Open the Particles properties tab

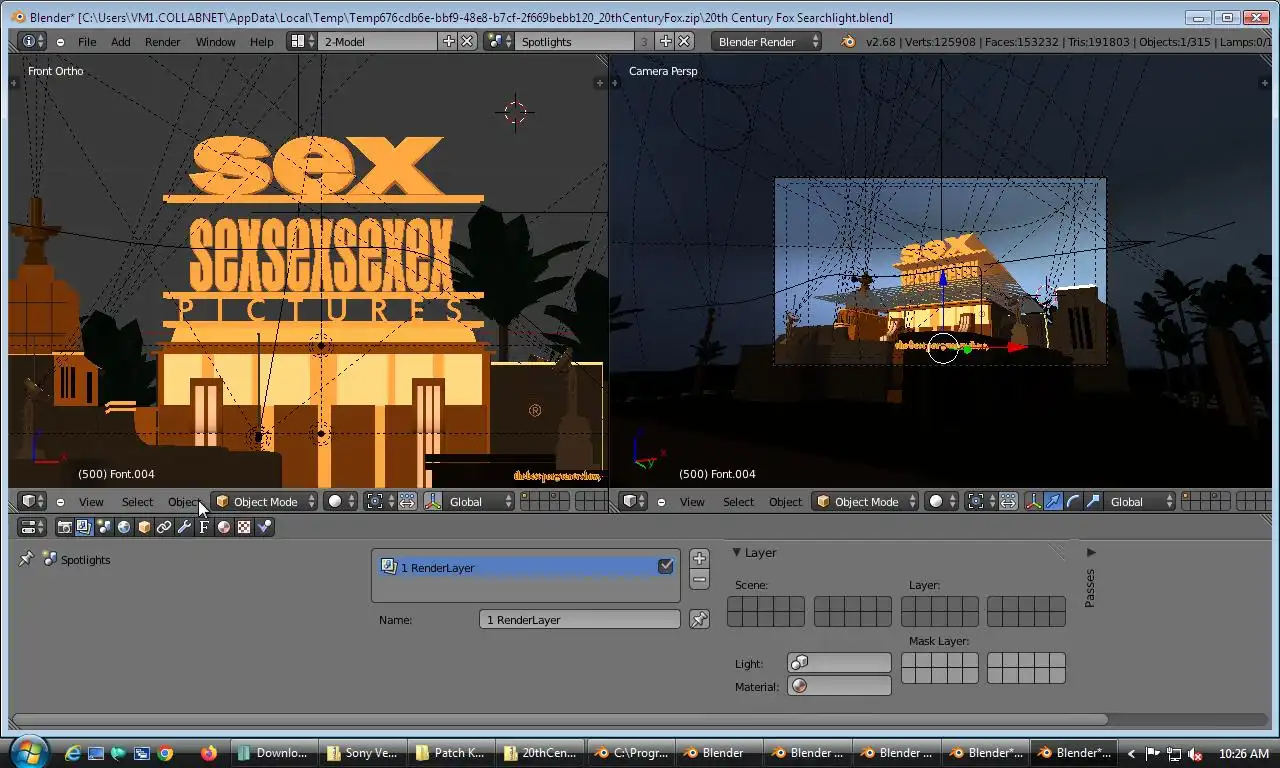[x=264, y=527]
